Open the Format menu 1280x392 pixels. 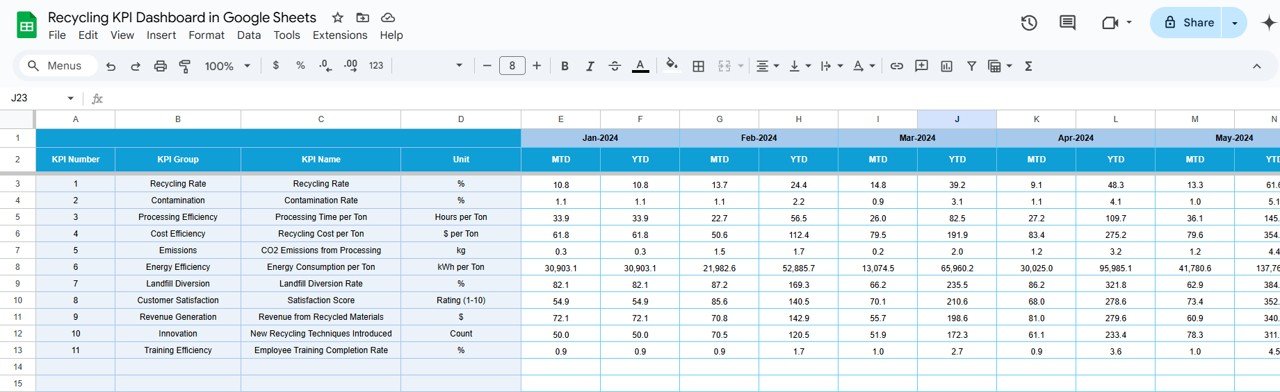[206, 35]
